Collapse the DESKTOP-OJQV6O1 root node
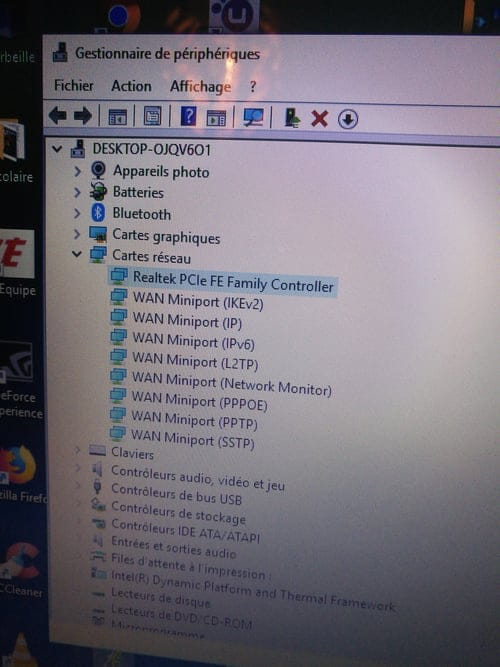The width and height of the screenshot is (500, 667). coord(57,149)
